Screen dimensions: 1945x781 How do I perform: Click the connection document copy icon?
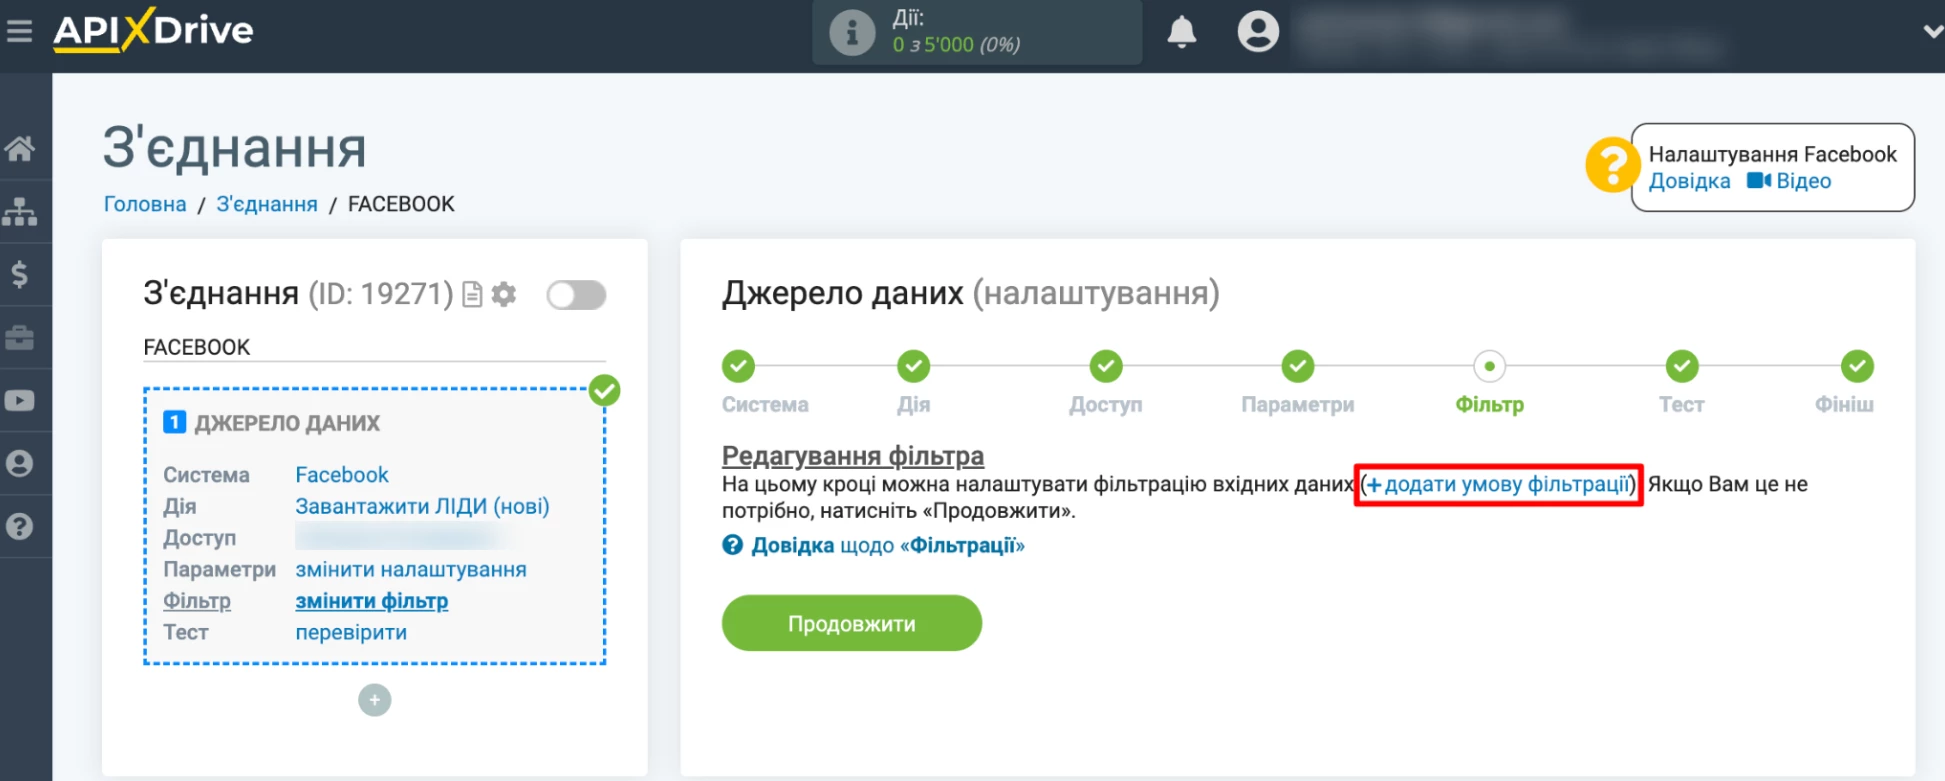[473, 295]
